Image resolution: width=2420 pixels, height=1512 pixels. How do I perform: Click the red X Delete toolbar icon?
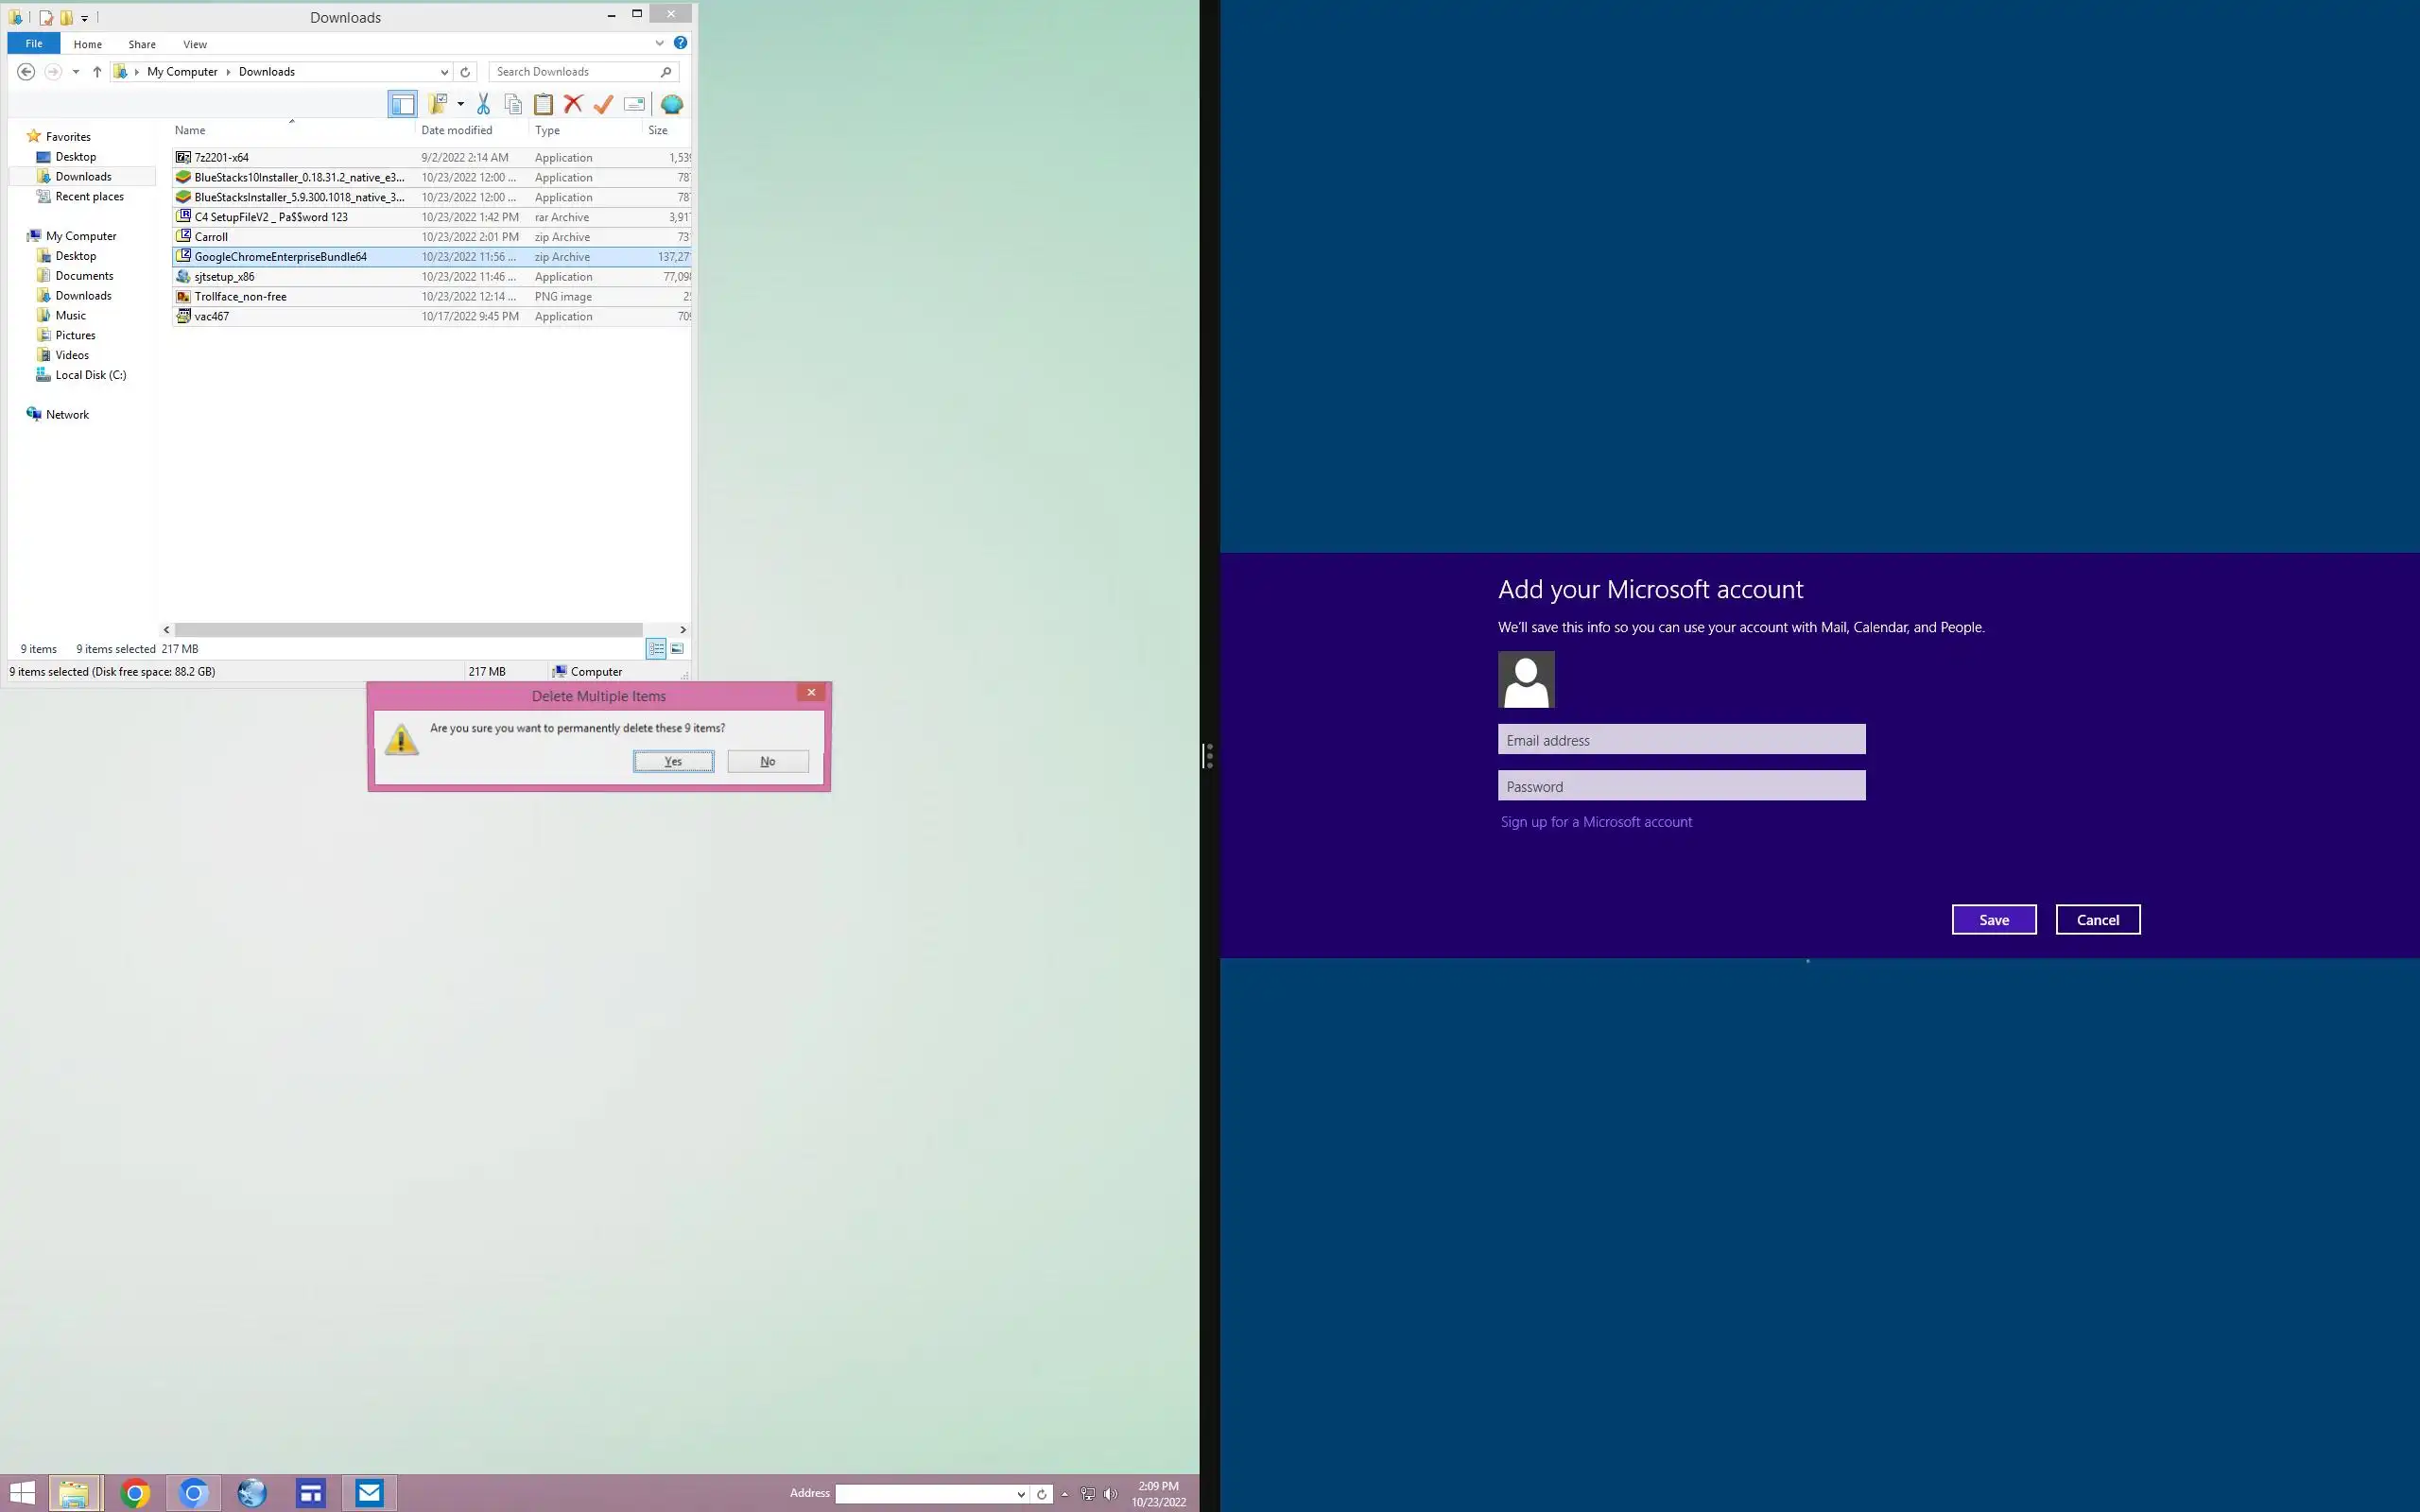point(573,104)
